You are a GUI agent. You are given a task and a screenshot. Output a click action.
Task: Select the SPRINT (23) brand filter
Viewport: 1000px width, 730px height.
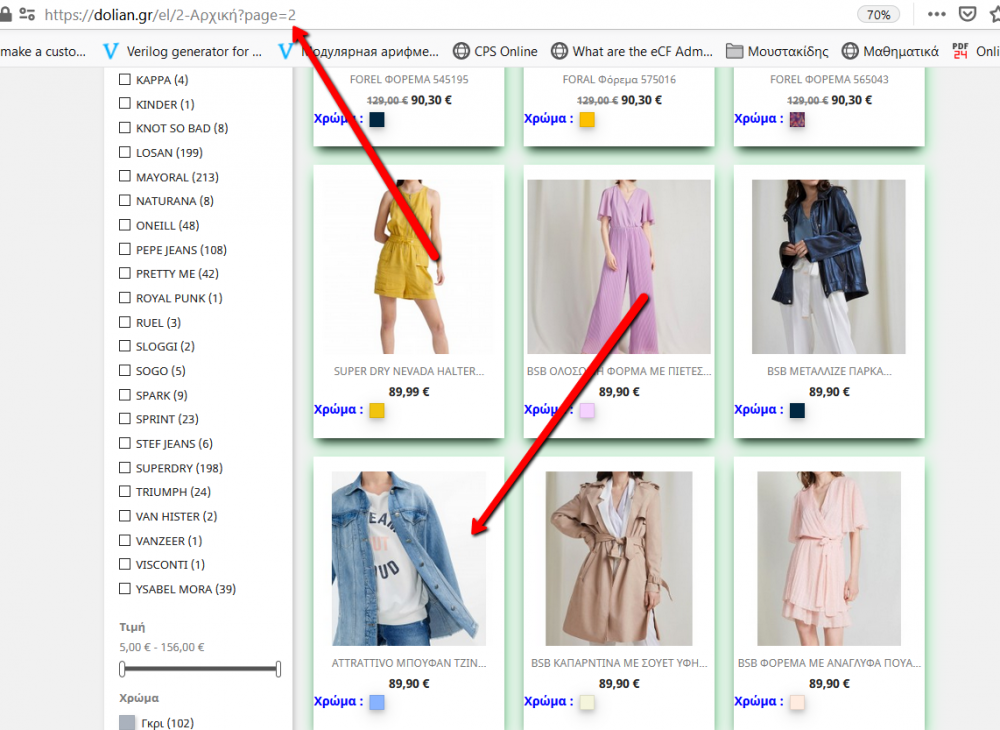(125, 418)
